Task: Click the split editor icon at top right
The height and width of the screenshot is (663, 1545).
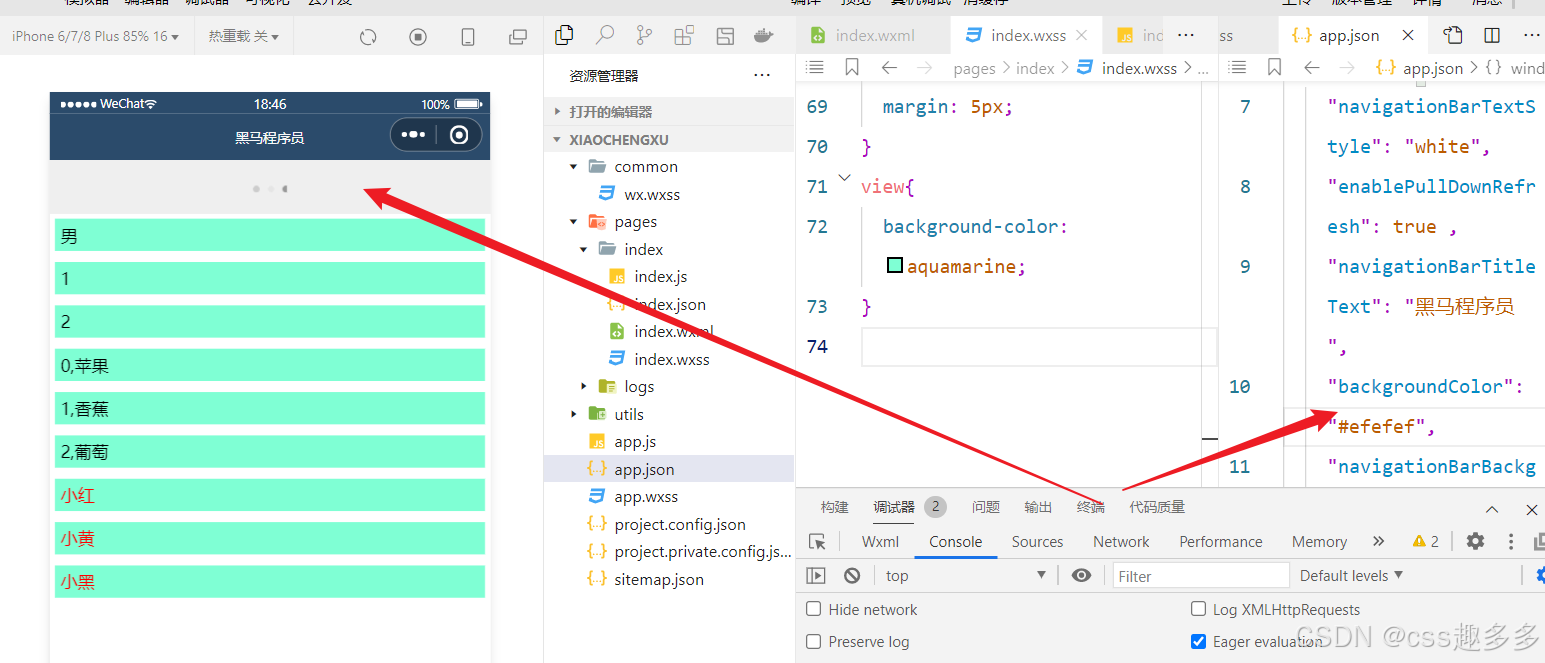Action: 1492,35
